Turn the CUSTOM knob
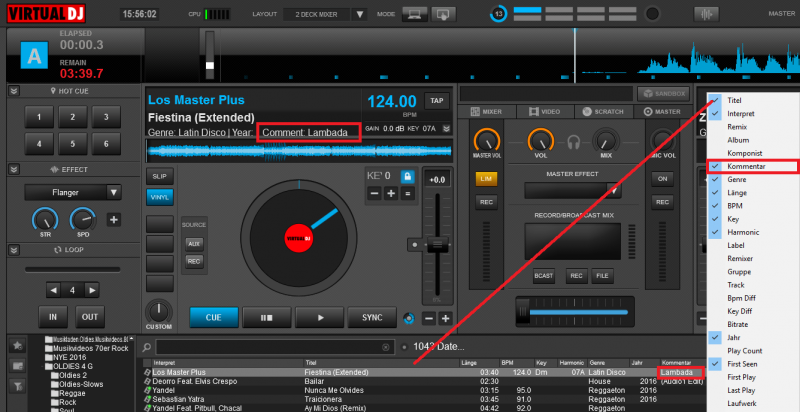The image size is (800, 412). click(x=159, y=311)
